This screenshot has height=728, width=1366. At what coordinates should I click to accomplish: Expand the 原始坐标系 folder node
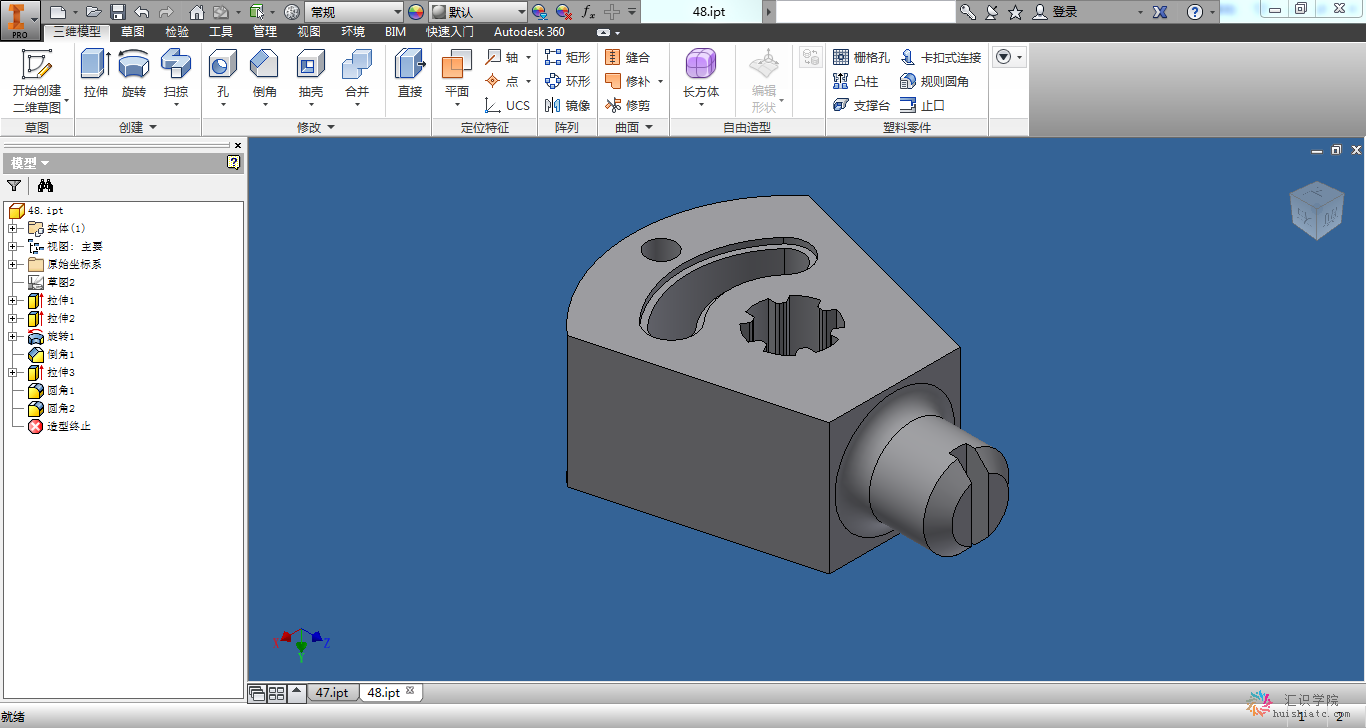pyautogui.click(x=13, y=264)
